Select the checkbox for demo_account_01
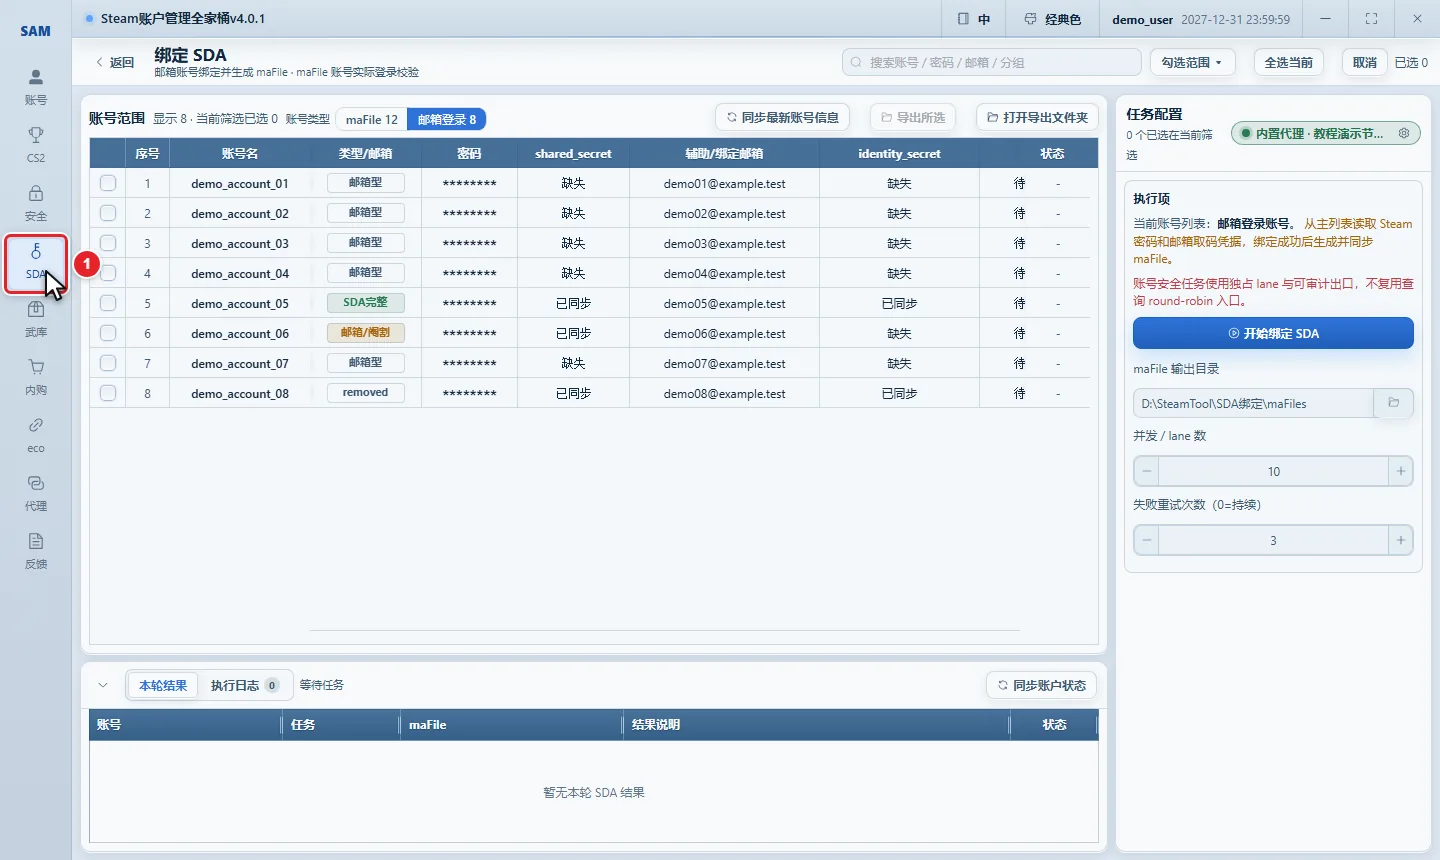The width and height of the screenshot is (1440, 860). point(108,183)
